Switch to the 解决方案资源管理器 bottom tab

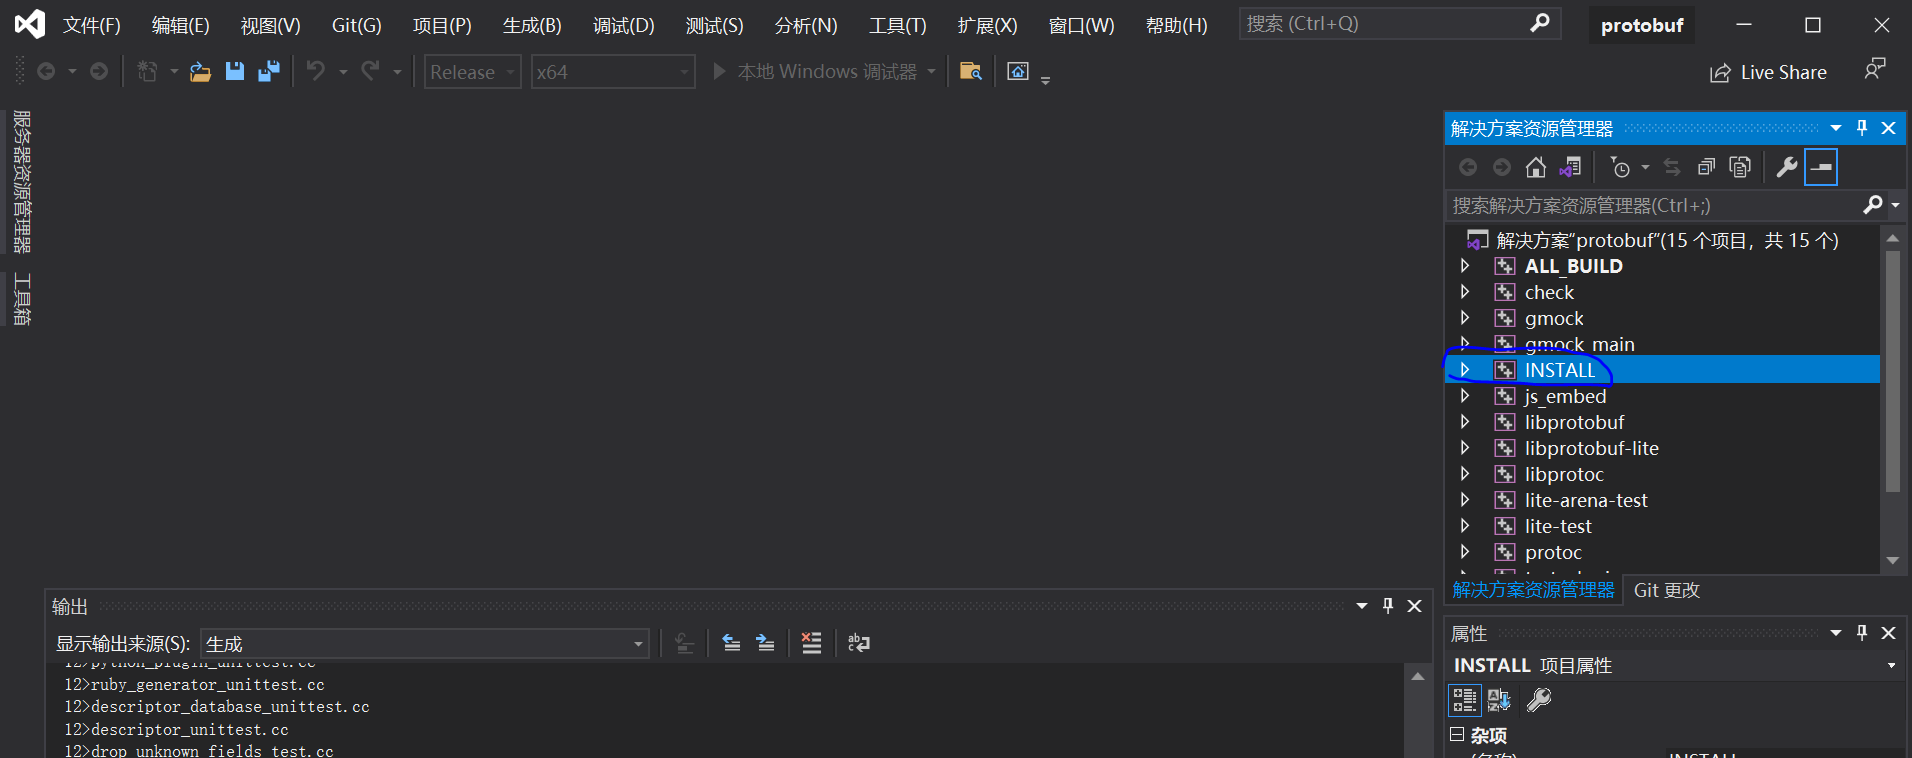click(x=1533, y=590)
